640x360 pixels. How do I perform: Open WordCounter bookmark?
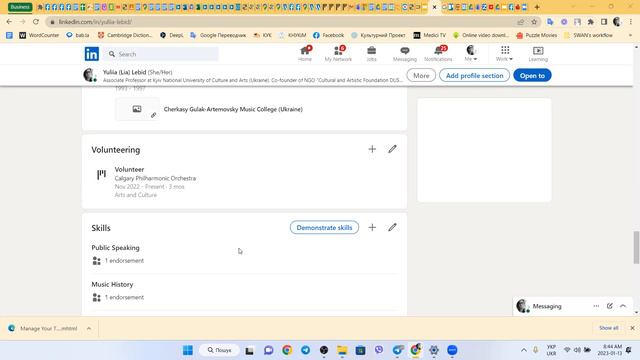click(x=40, y=36)
